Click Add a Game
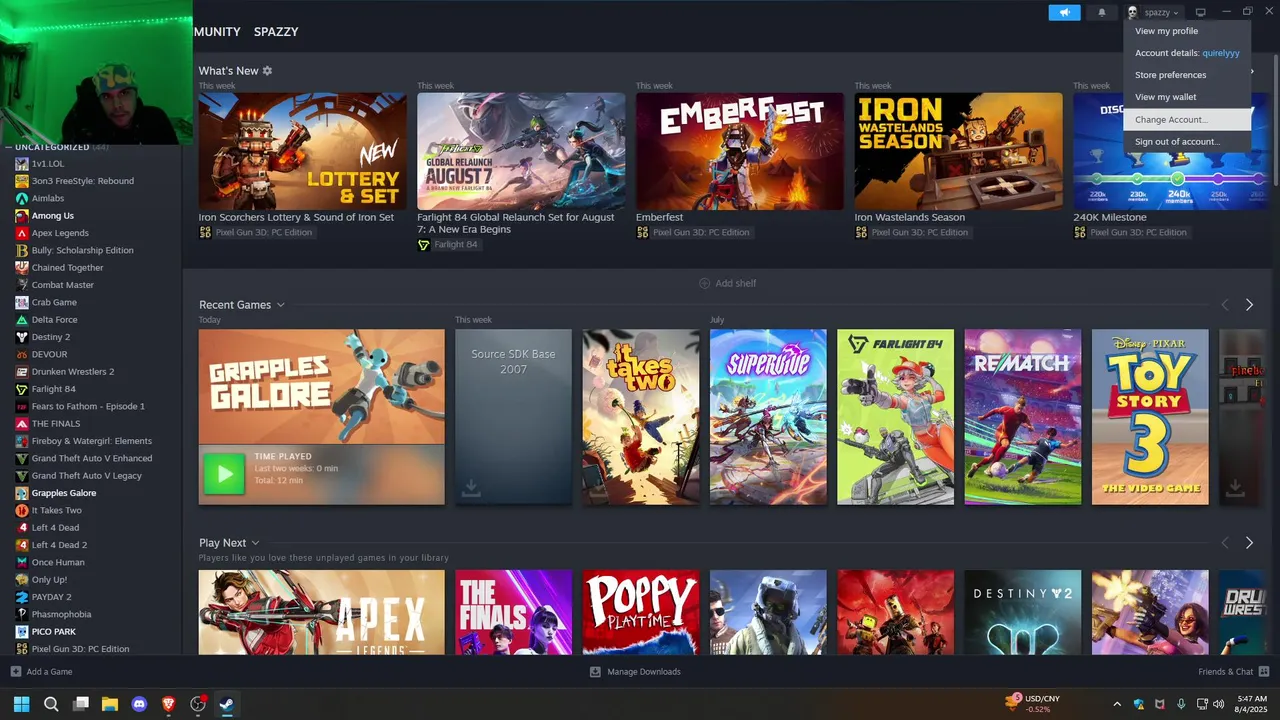1280x720 pixels. point(41,672)
